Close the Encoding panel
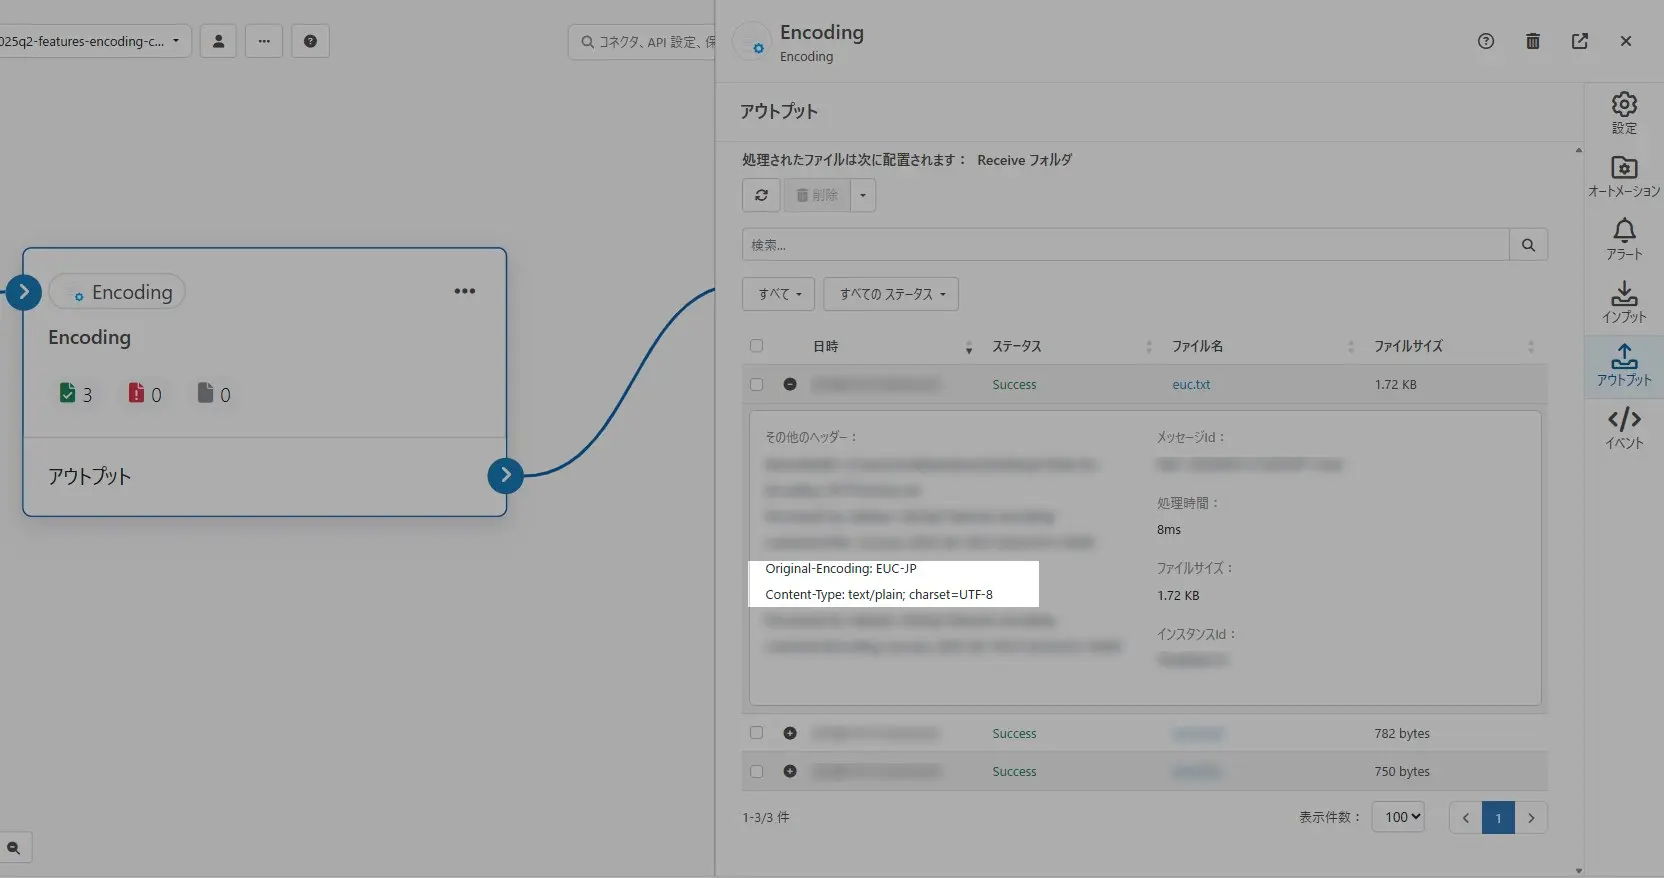Viewport: 1664px width, 878px height. 1626,41
